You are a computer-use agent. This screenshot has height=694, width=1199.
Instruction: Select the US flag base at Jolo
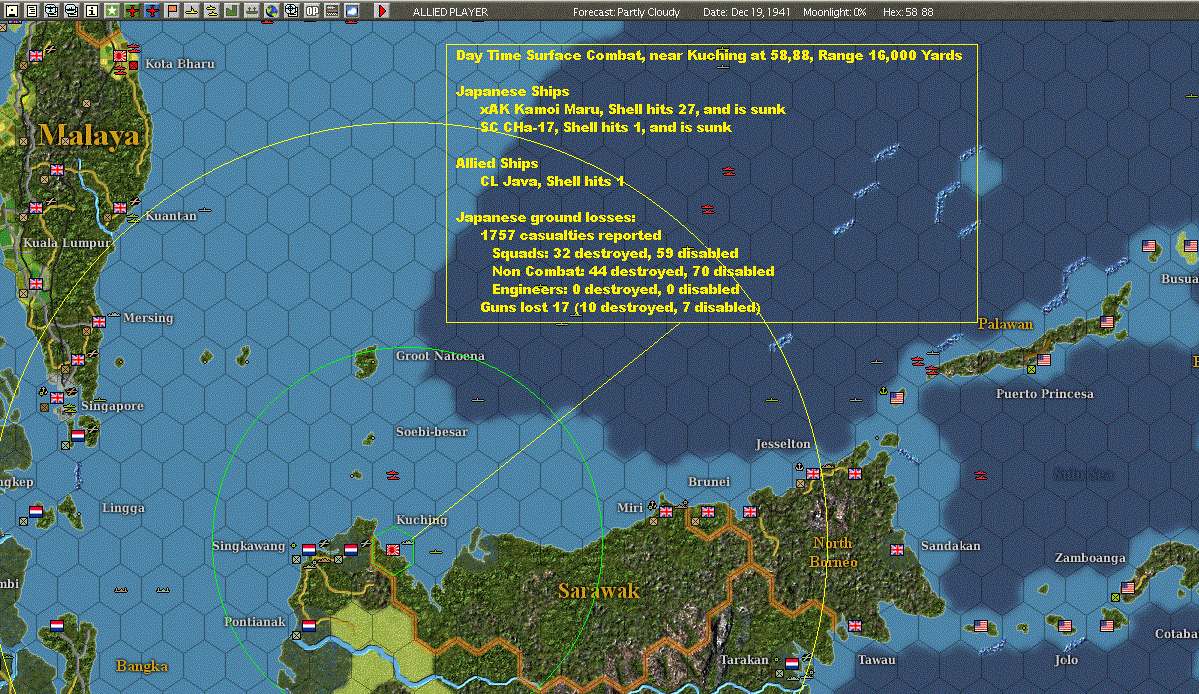point(1065,625)
